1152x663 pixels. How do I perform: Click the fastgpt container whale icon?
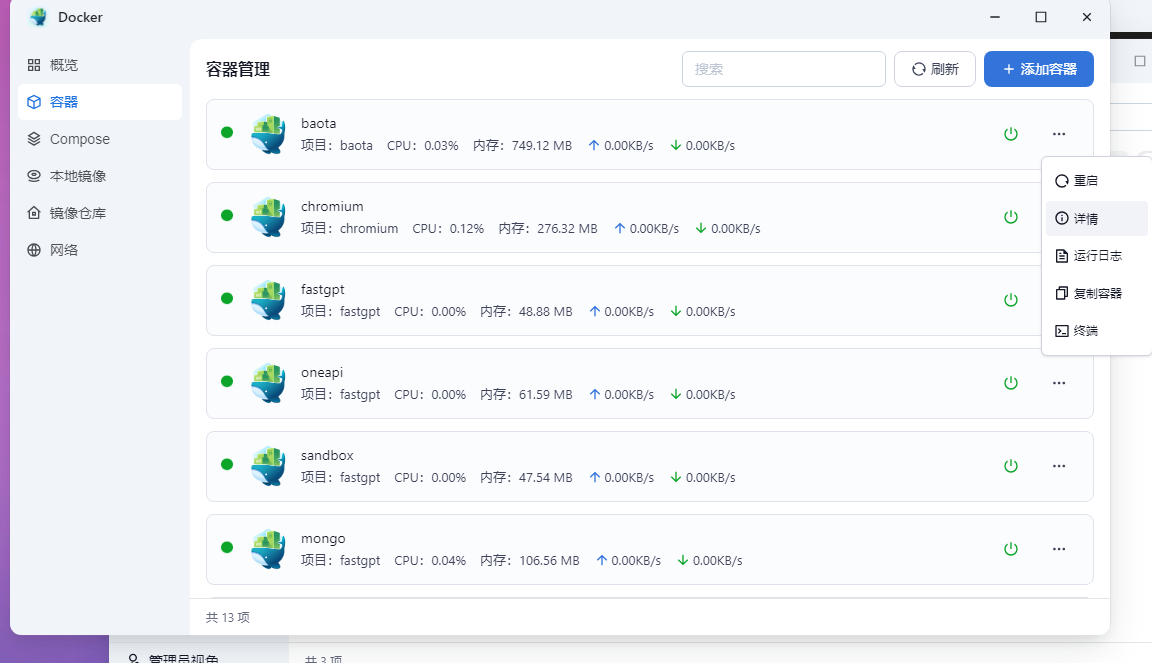(x=268, y=300)
